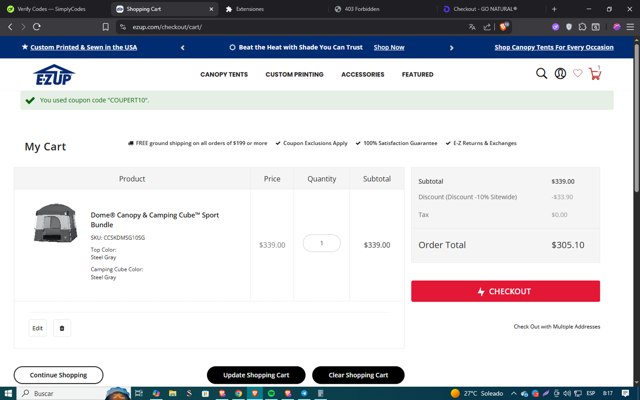
Task: Switch to the 403 Forbidden tab
Action: (362, 9)
